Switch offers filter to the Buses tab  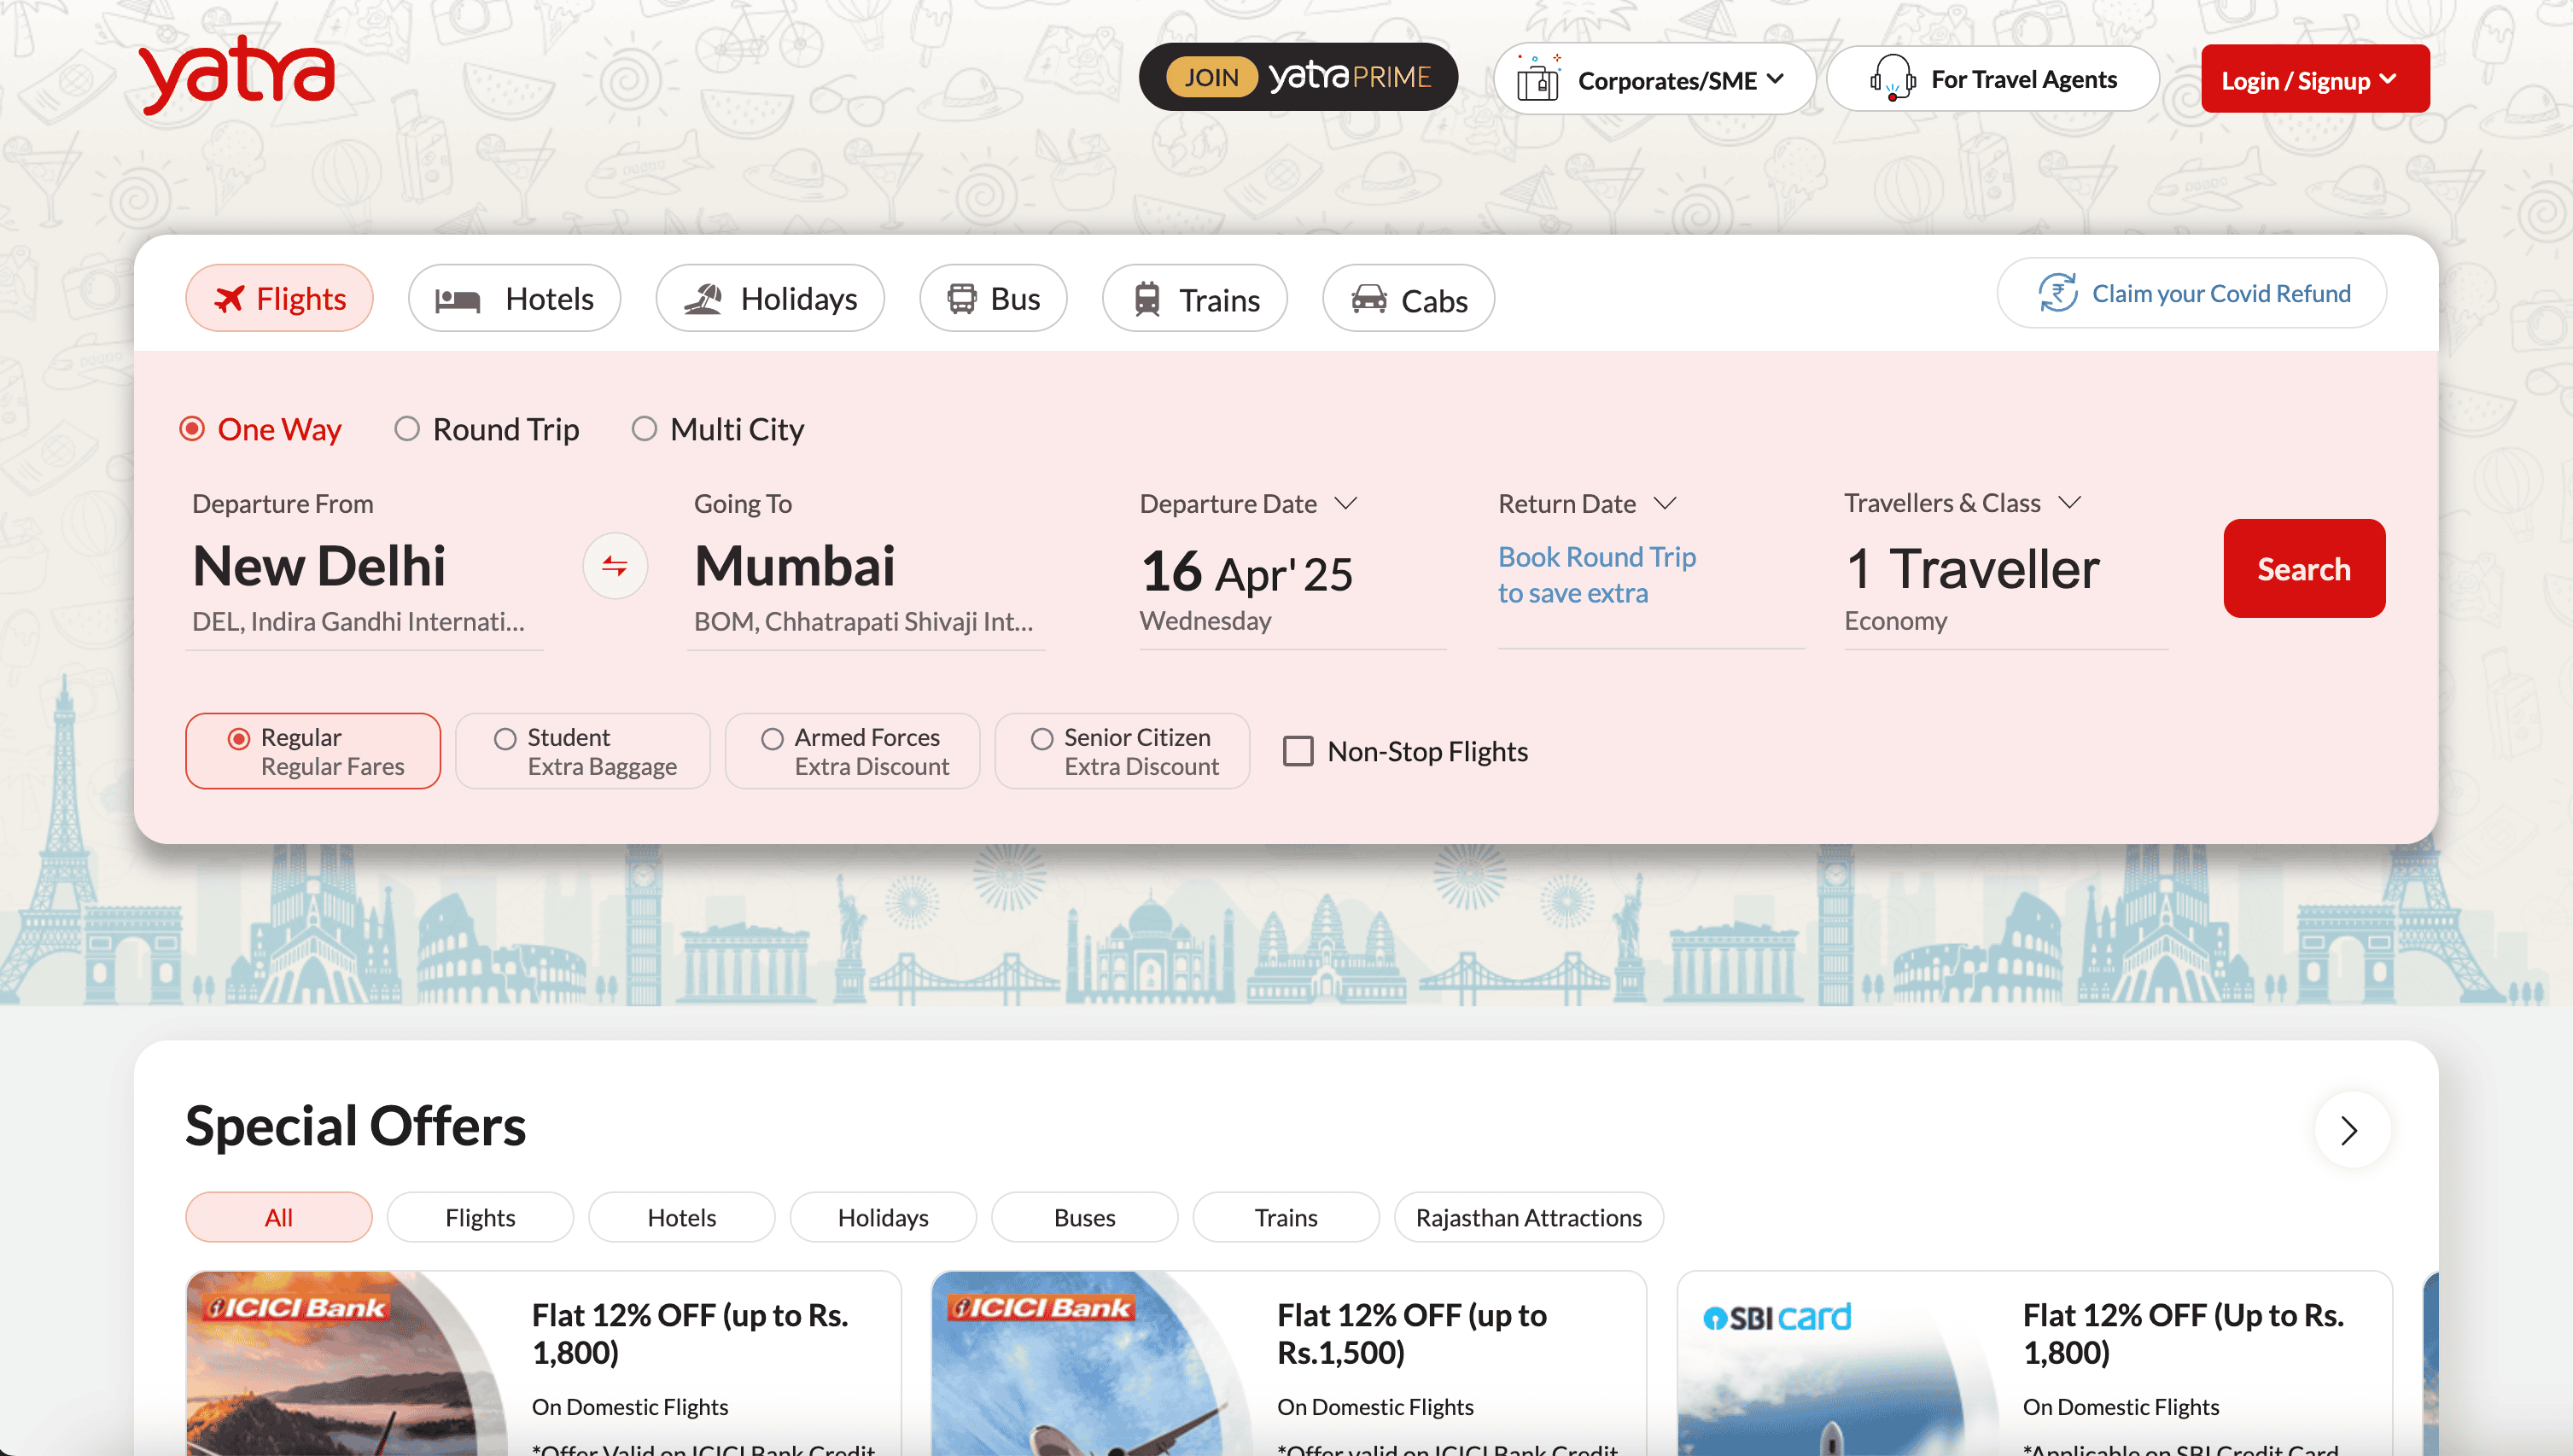click(1084, 1217)
